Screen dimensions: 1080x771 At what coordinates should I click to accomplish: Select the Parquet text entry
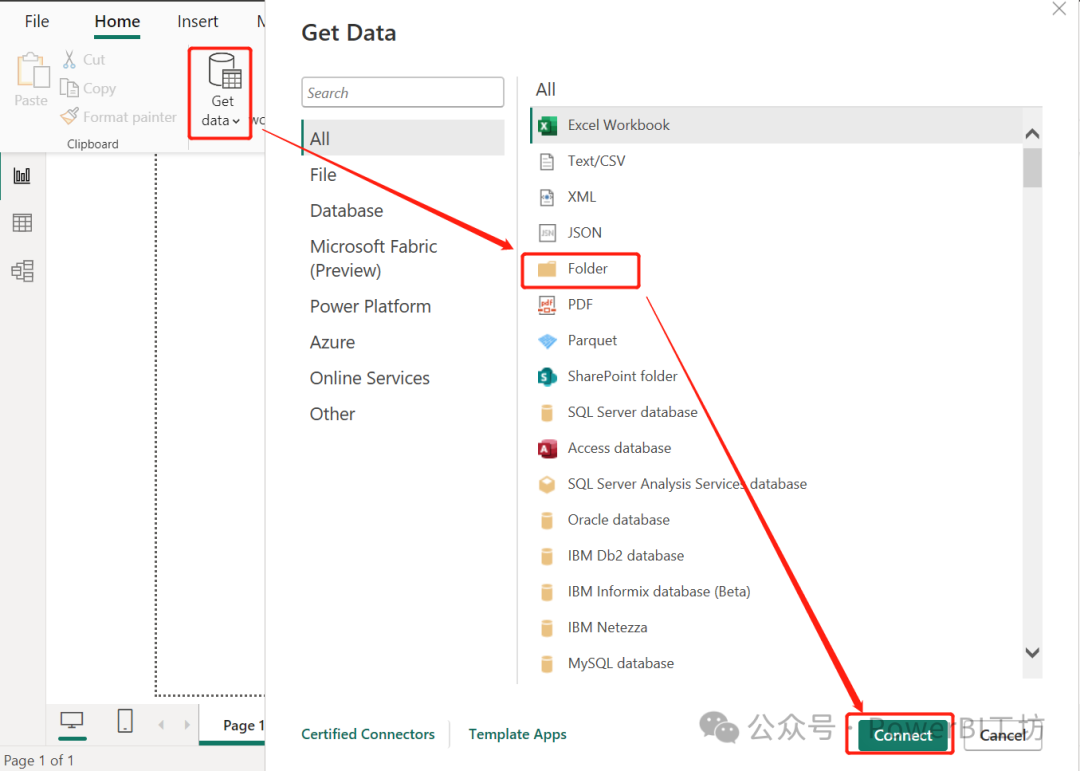click(x=592, y=340)
